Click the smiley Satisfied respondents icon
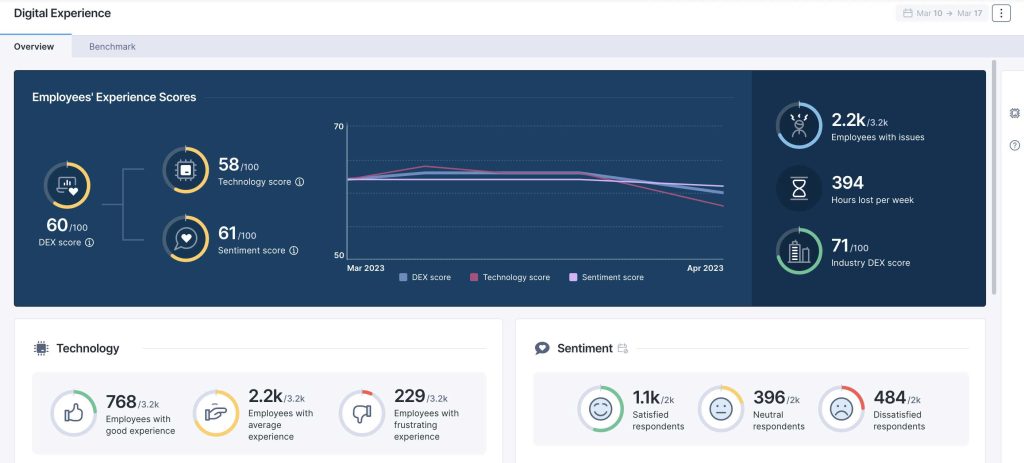This screenshot has width=1024, height=463. point(600,409)
